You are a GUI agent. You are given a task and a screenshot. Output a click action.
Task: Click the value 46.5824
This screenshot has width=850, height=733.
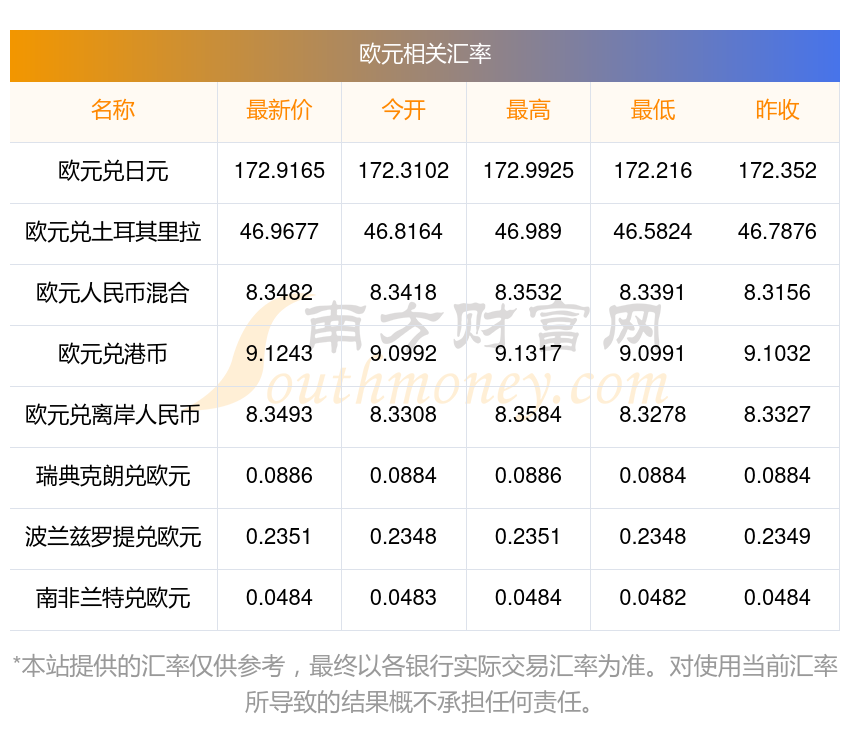click(x=653, y=232)
